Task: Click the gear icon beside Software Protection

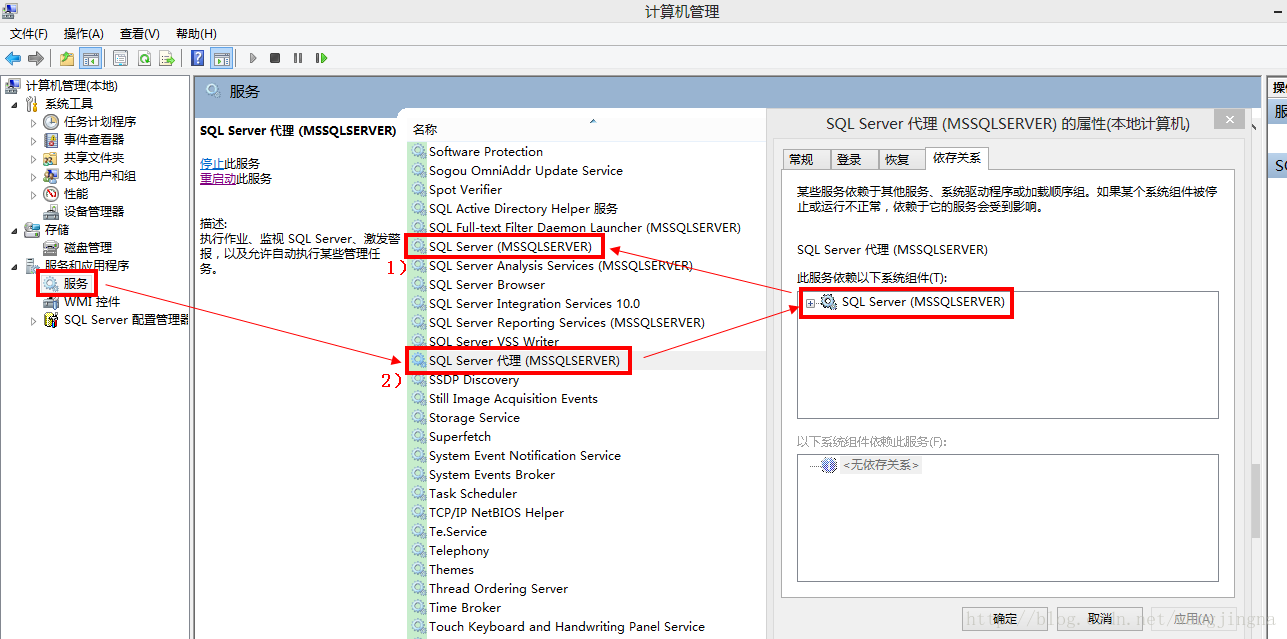Action: point(419,152)
